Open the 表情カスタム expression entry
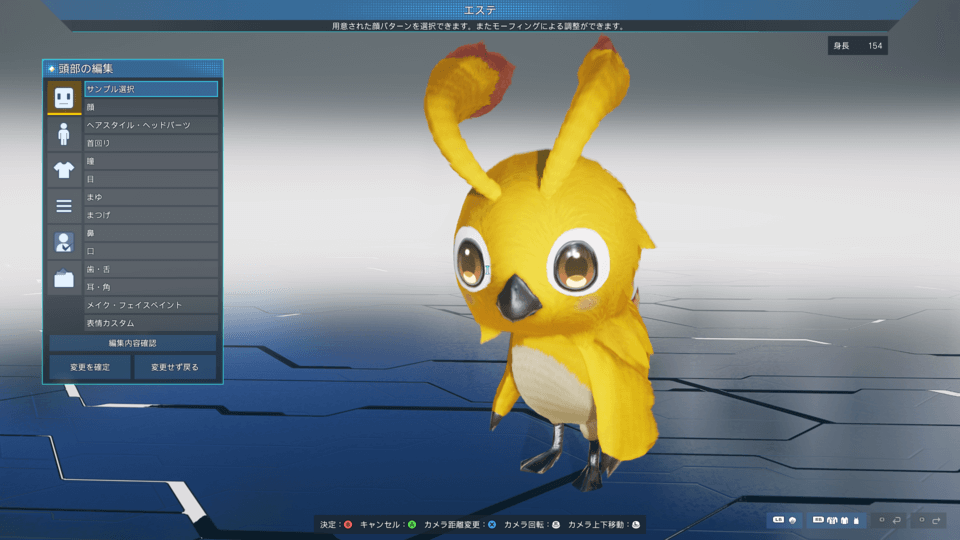 click(151, 323)
